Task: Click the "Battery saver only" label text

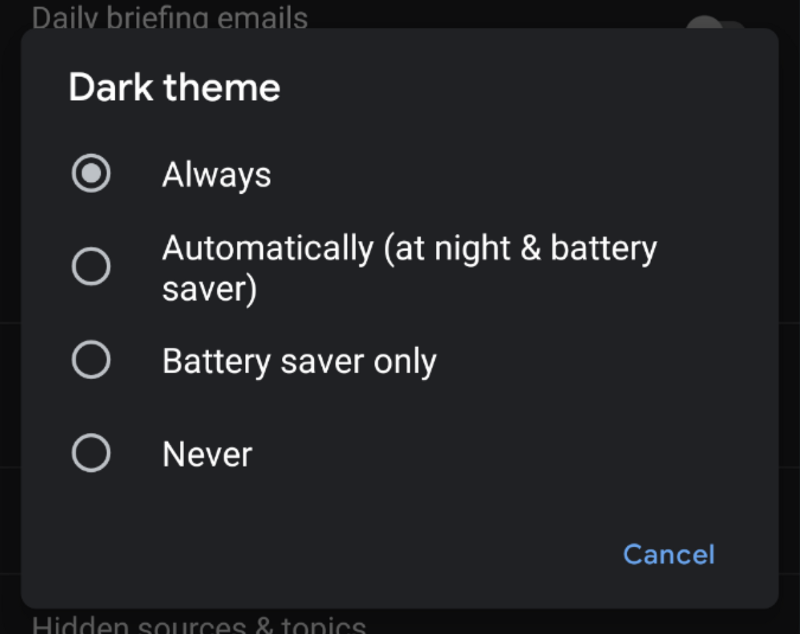Action: [x=299, y=361]
